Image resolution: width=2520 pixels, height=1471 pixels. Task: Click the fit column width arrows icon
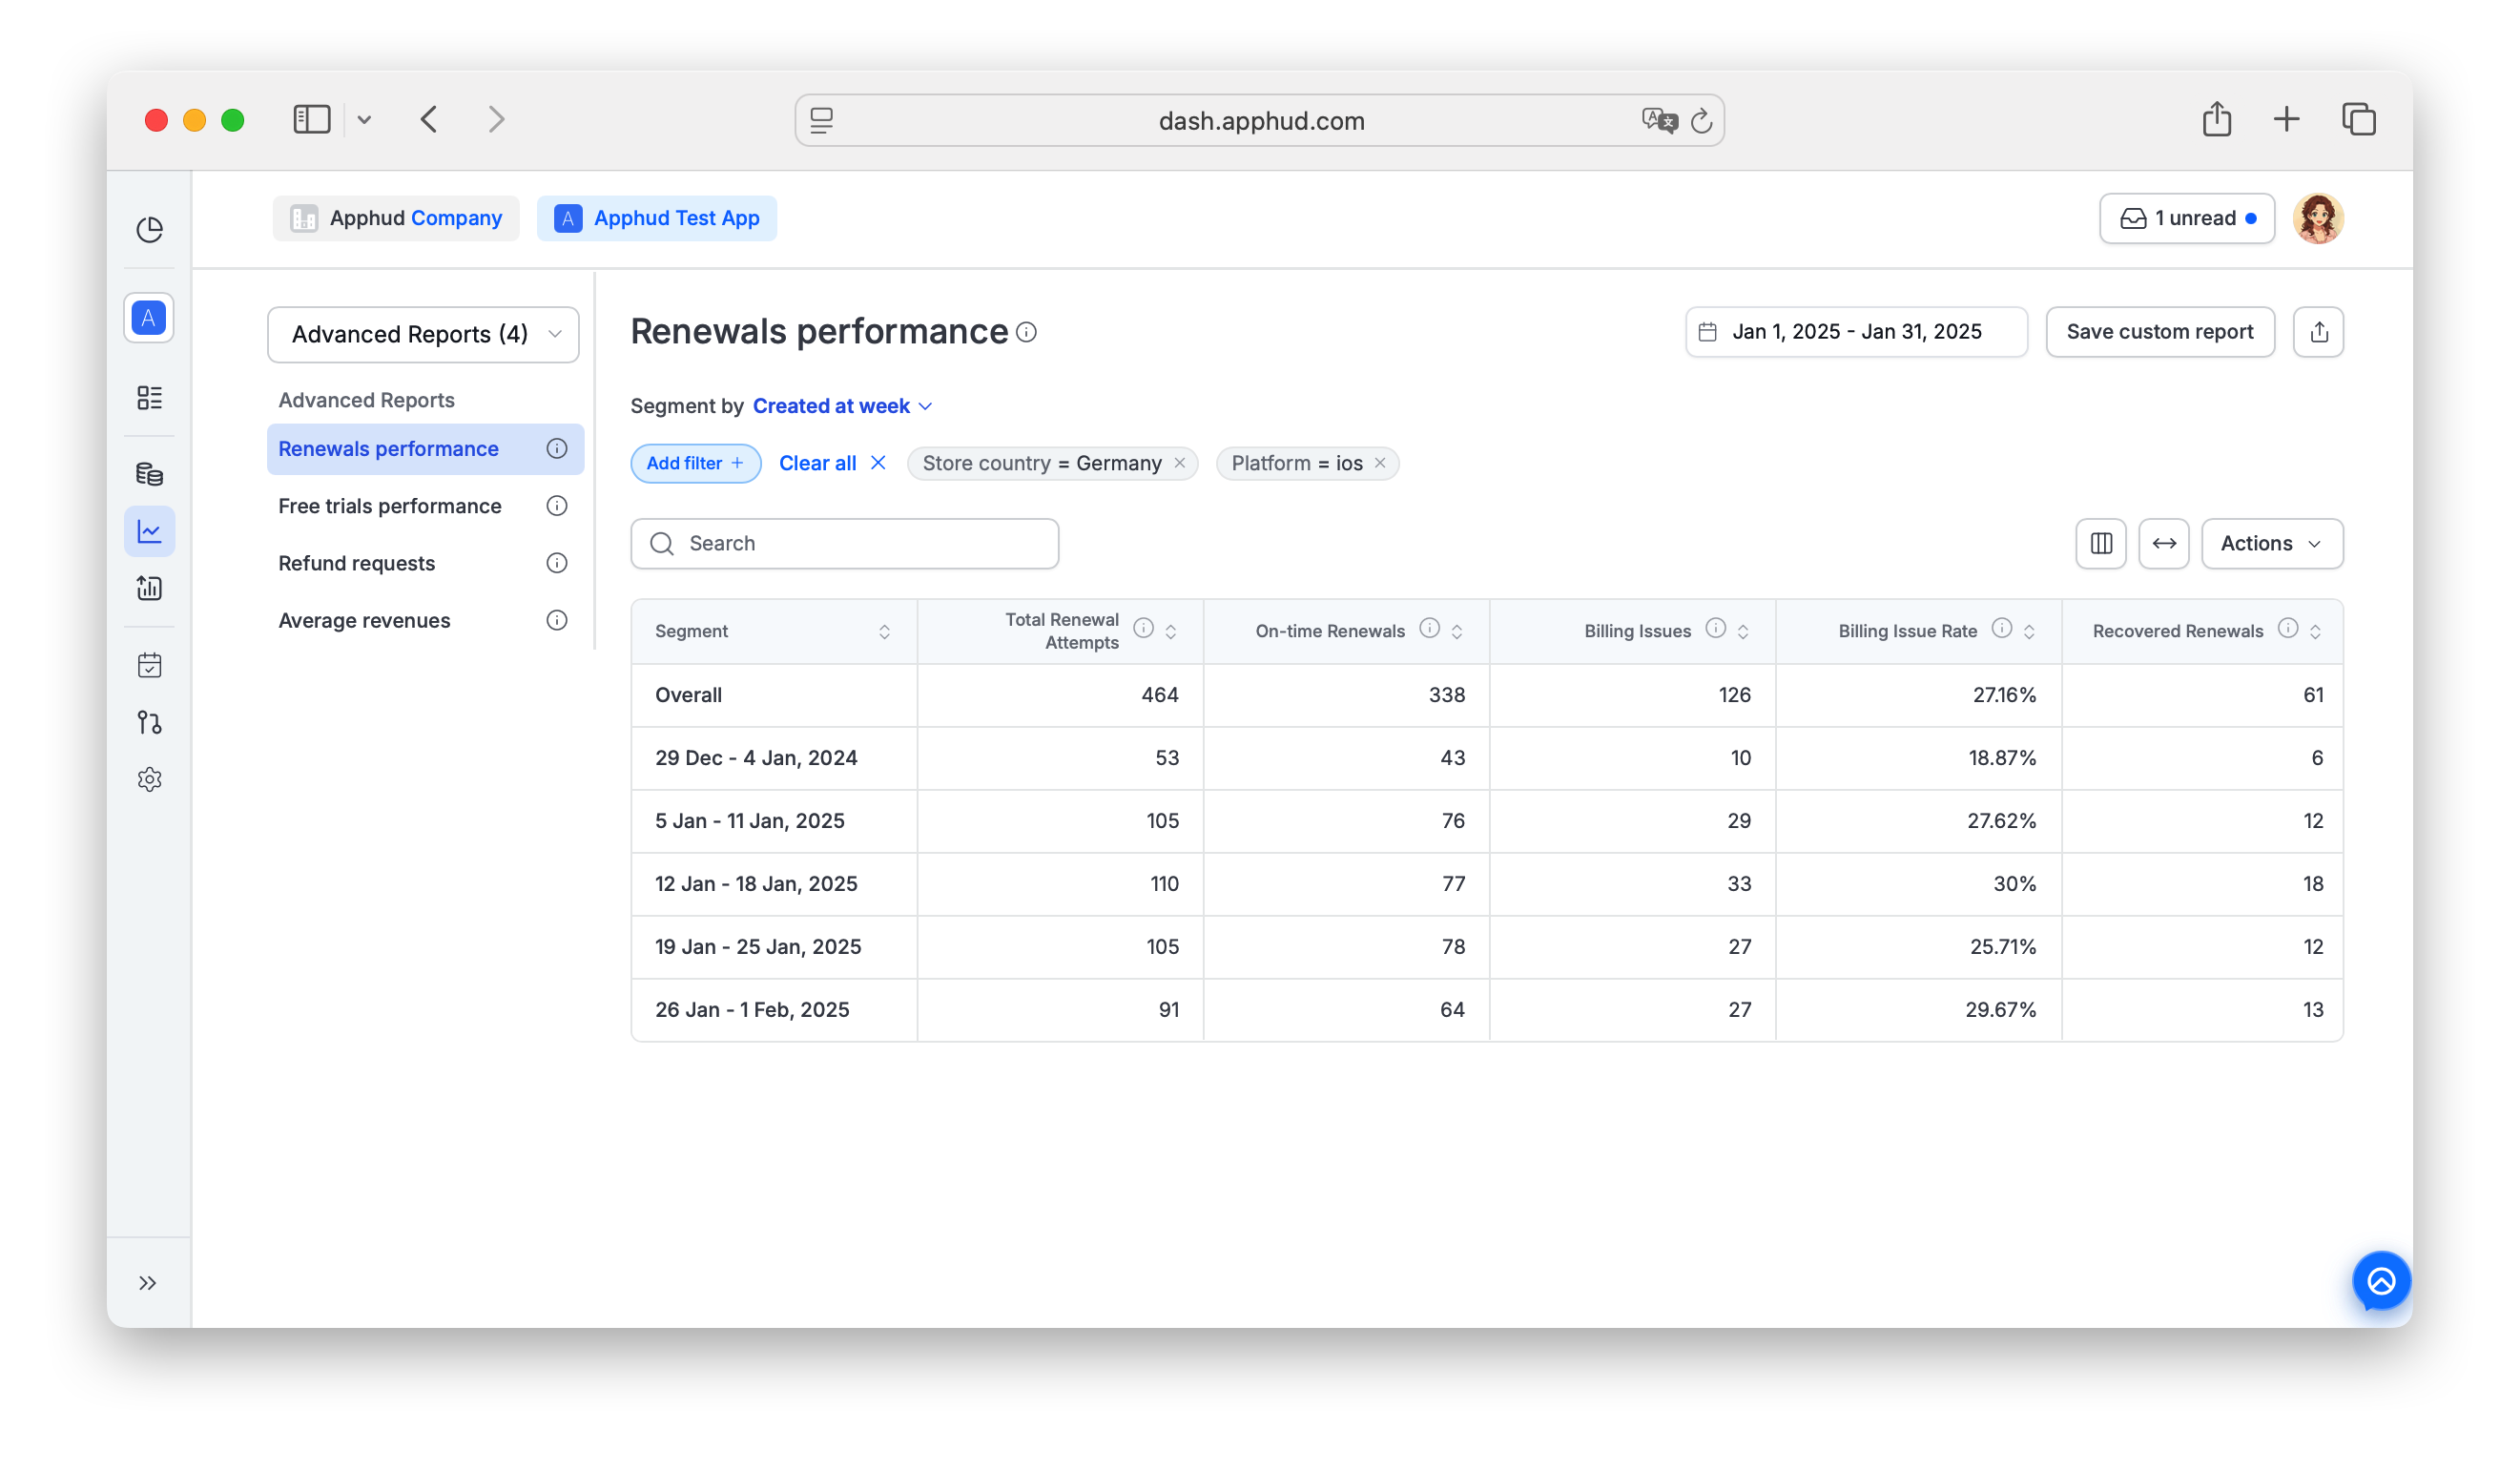point(2164,544)
